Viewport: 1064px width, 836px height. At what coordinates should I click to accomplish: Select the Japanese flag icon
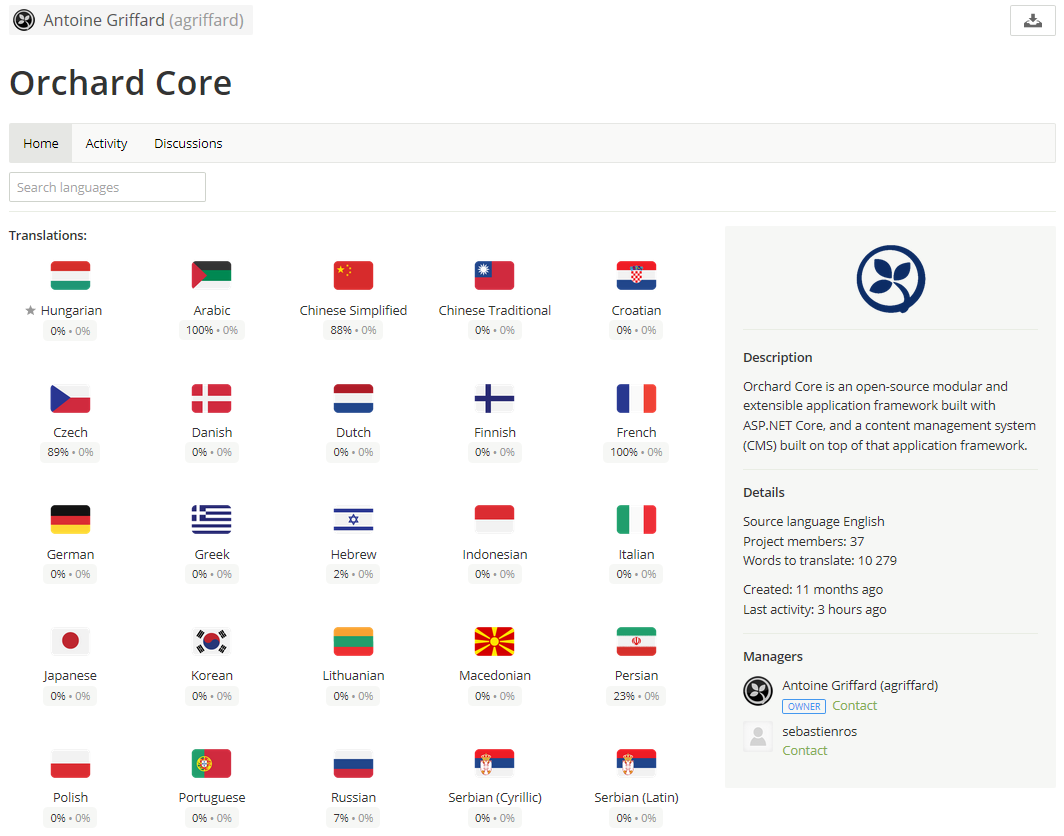(x=71, y=641)
